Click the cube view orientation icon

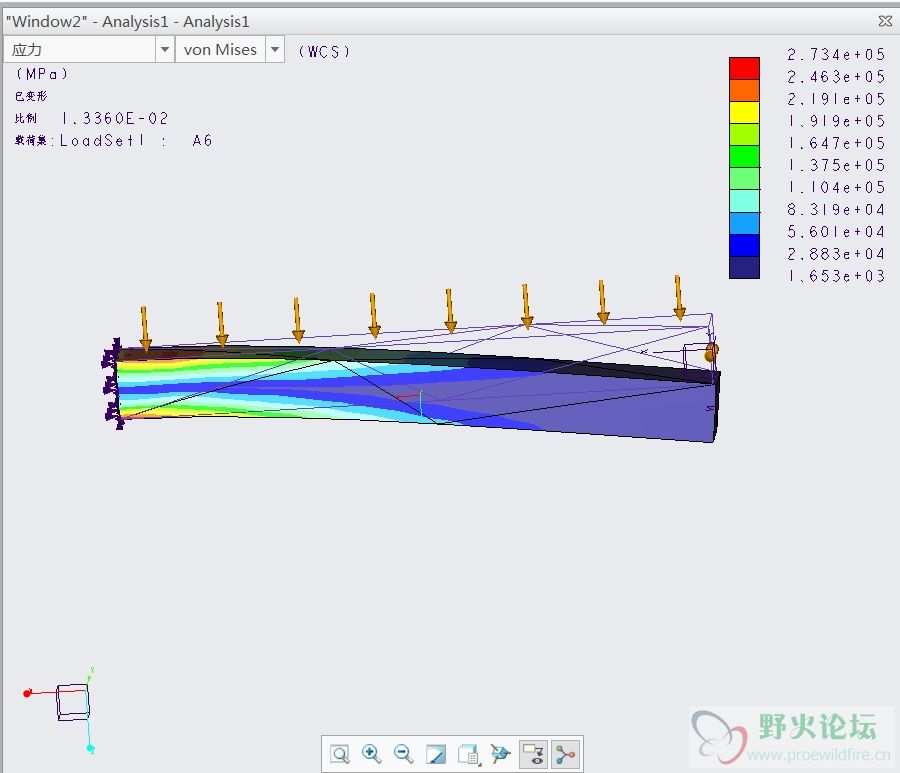[x=500, y=754]
